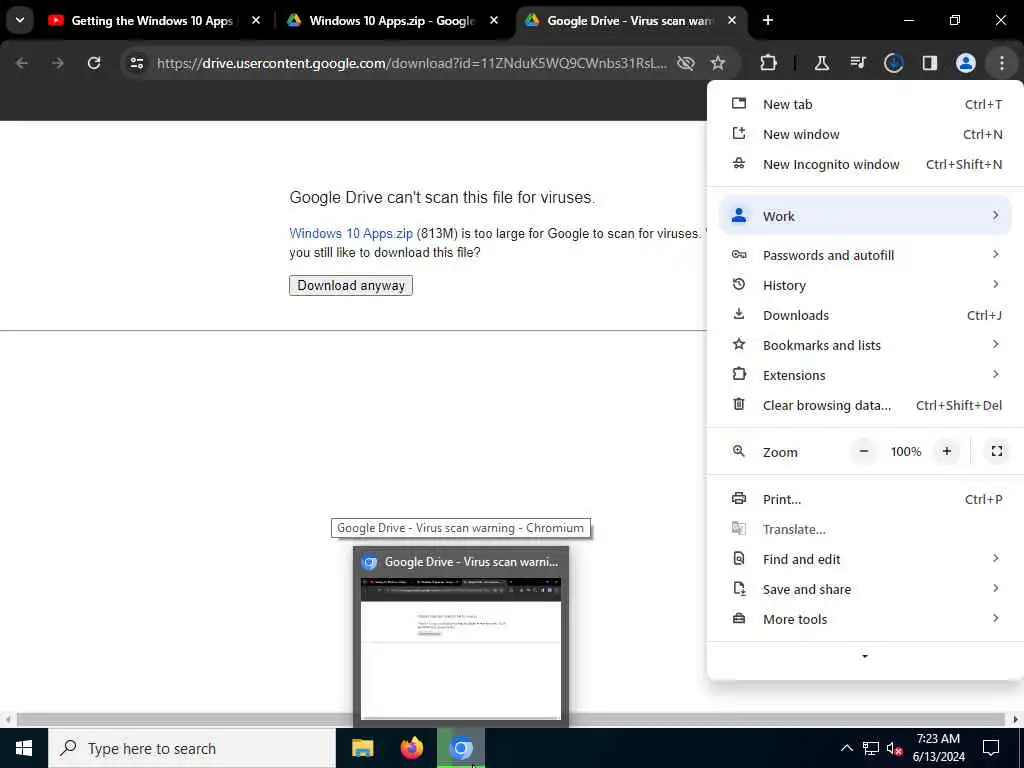Click the Chromium taskbar icon
The image size is (1024, 768).
tap(461, 748)
